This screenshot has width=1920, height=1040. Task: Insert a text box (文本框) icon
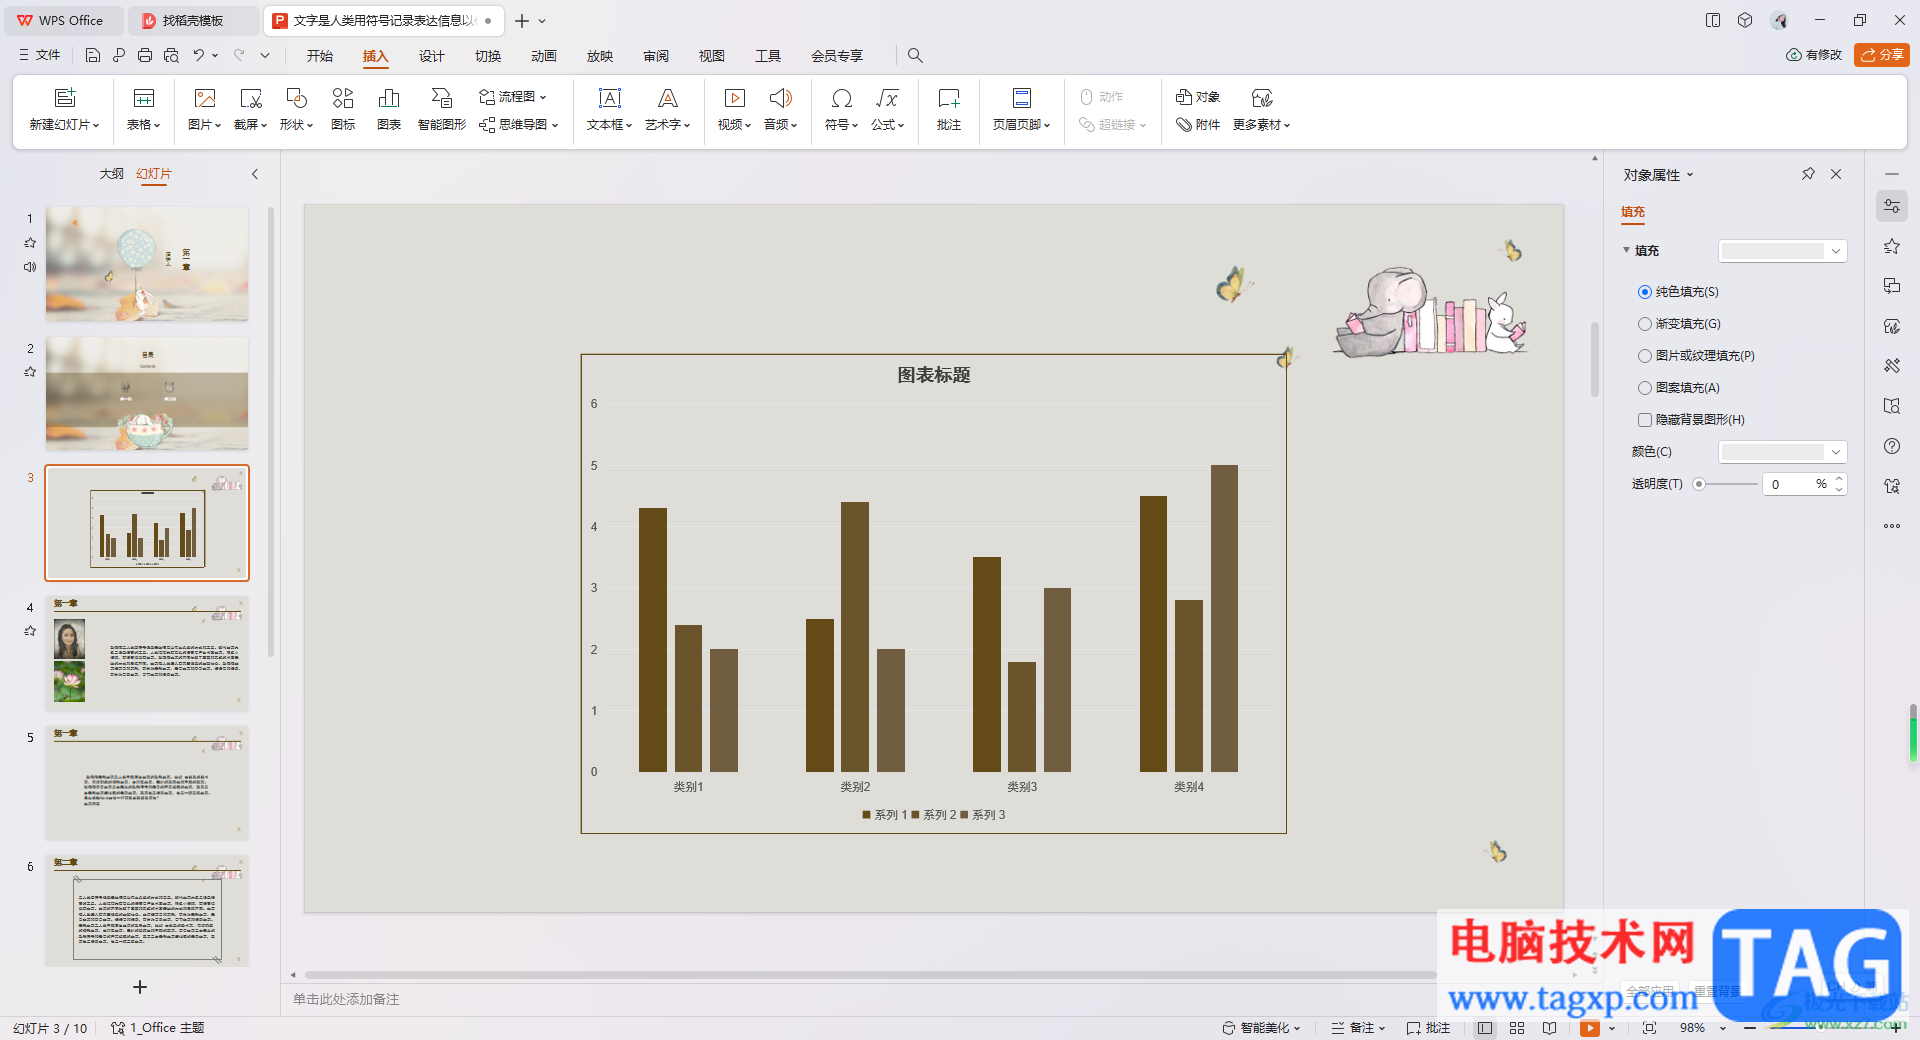[x=609, y=98]
